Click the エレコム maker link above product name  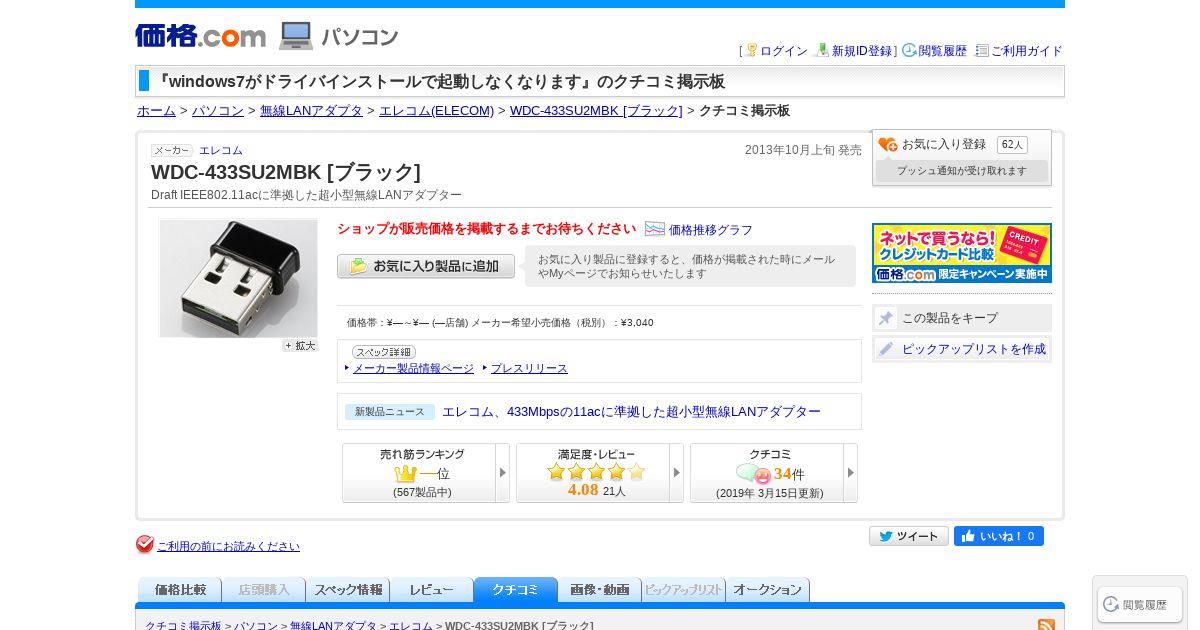point(221,150)
